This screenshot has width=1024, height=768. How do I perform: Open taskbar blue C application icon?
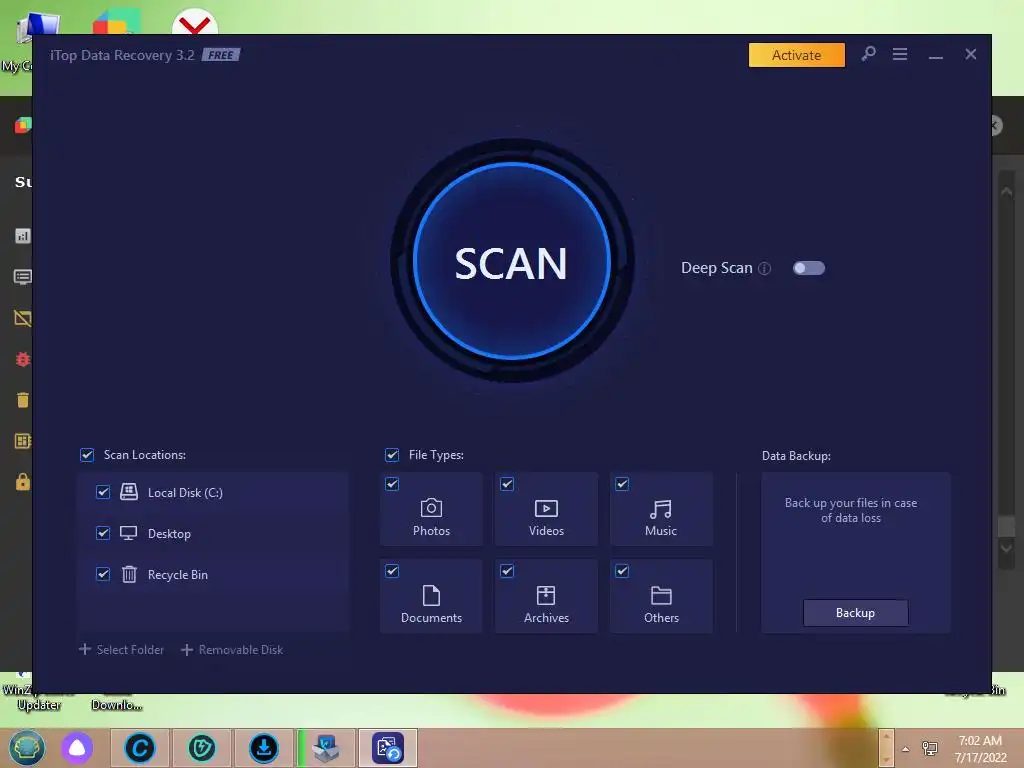point(140,748)
